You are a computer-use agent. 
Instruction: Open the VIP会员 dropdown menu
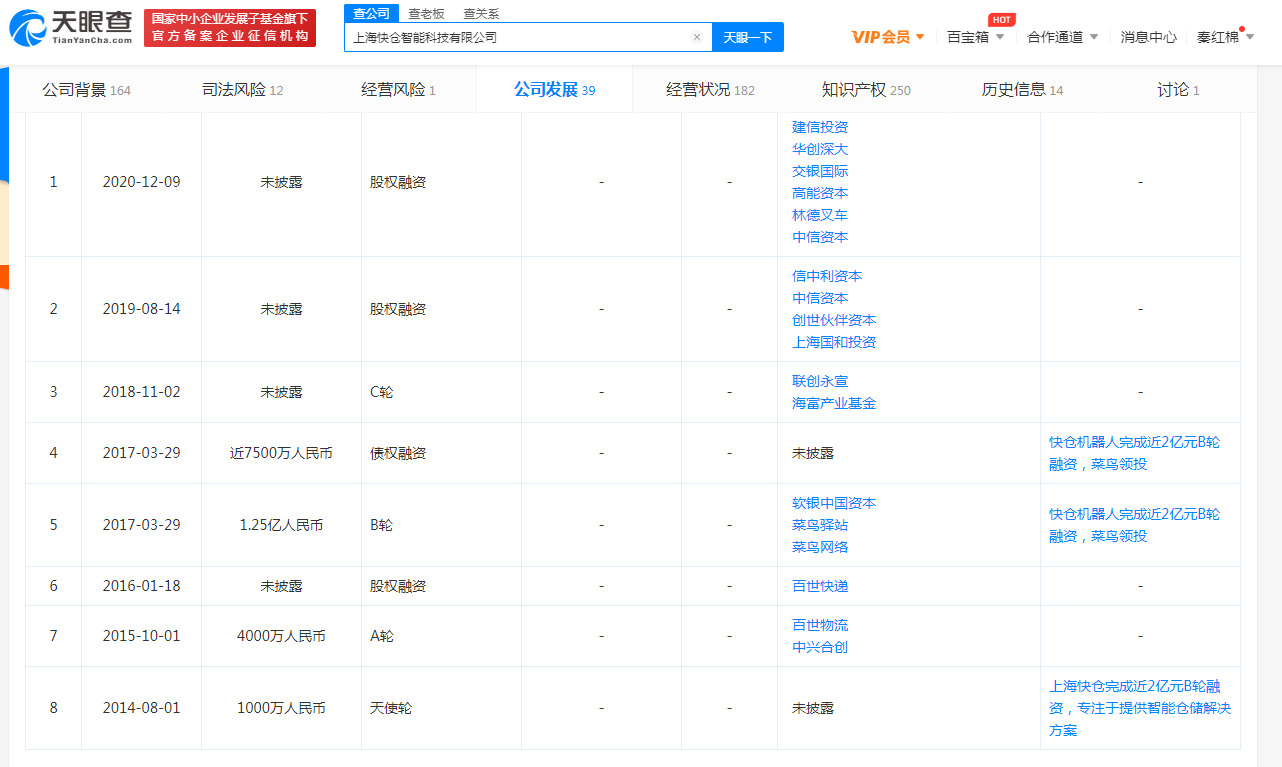tap(888, 37)
